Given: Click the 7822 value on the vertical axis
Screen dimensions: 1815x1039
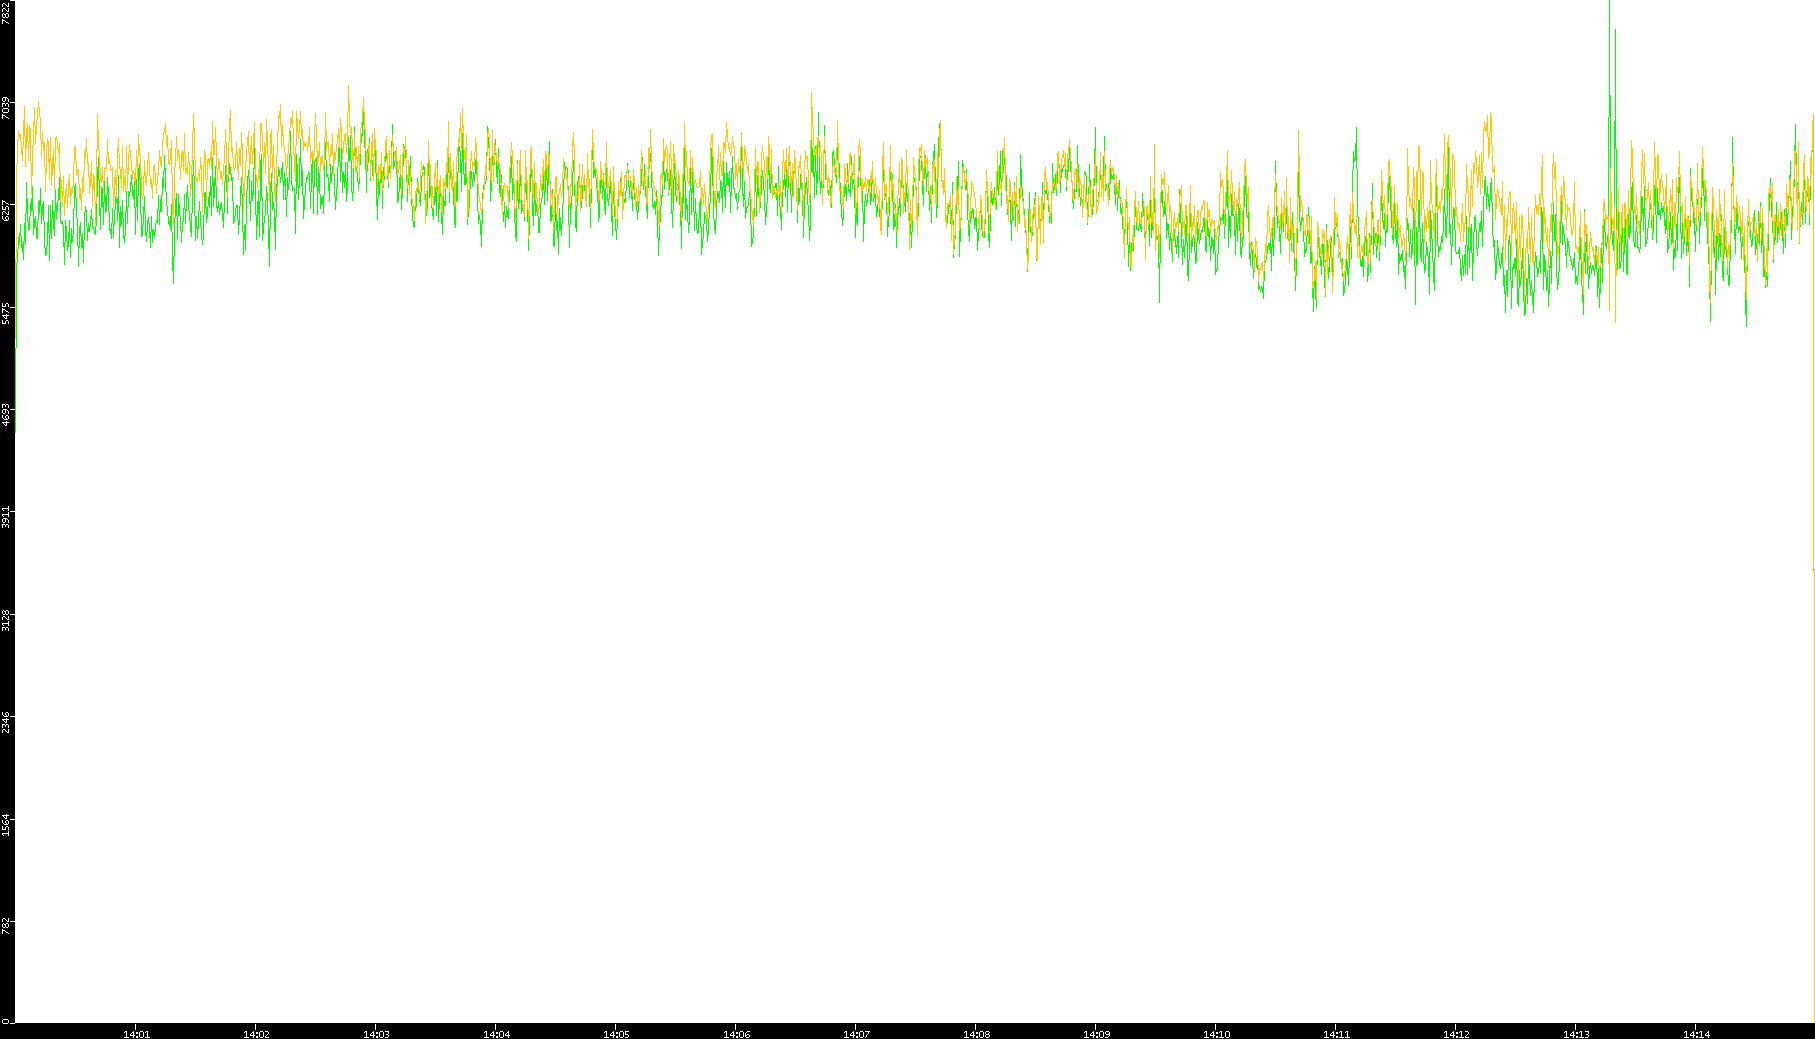Looking at the screenshot, I should point(7,13).
